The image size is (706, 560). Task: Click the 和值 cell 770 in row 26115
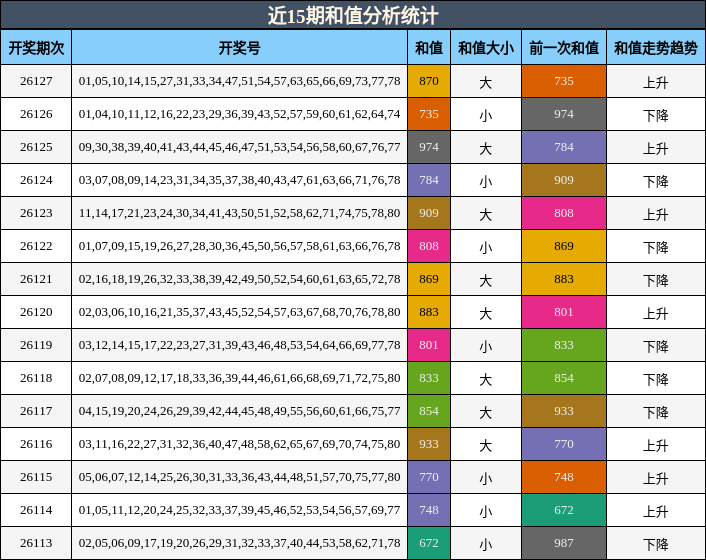429,477
